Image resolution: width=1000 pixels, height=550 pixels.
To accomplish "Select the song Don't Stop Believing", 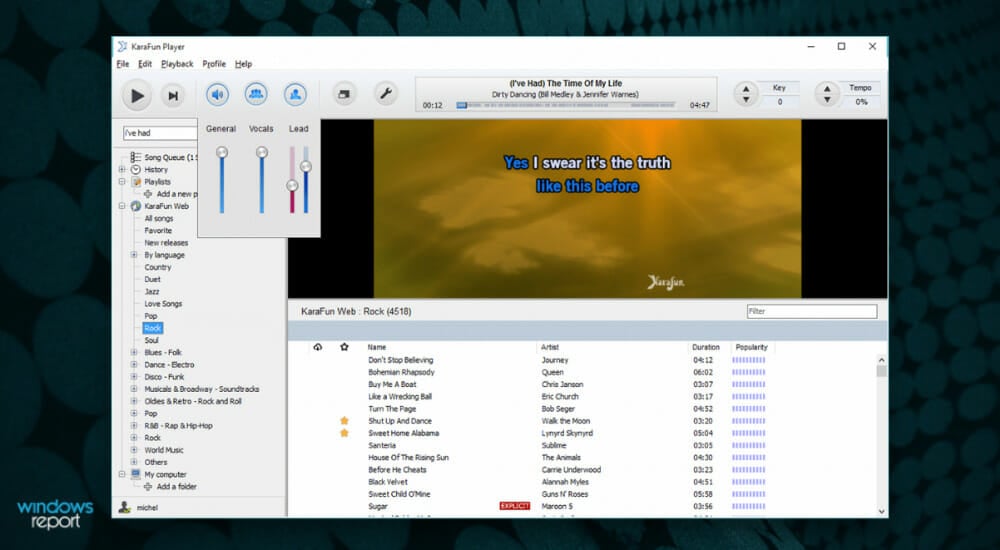I will [401, 360].
